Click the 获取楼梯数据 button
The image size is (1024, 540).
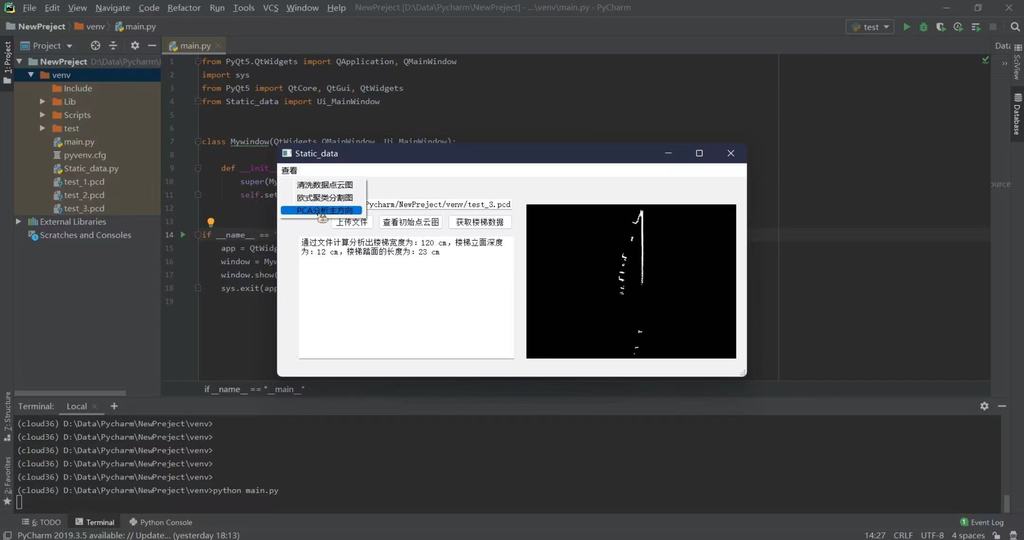pyautogui.click(x=480, y=222)
